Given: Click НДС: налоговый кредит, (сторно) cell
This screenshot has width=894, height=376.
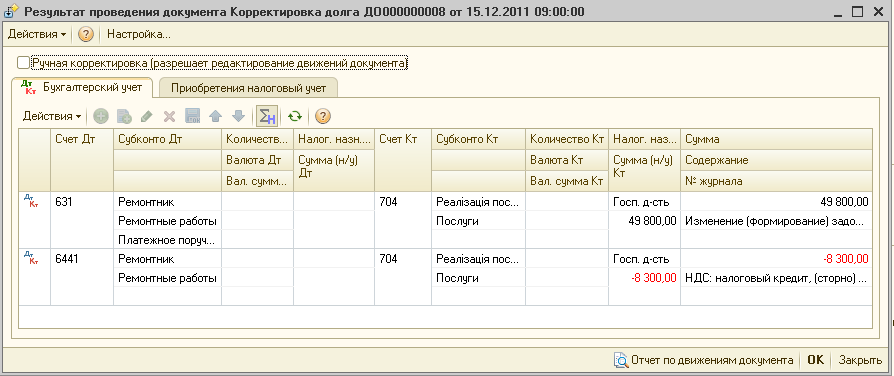Looking at the screenshot, I should tap(776, 278).
